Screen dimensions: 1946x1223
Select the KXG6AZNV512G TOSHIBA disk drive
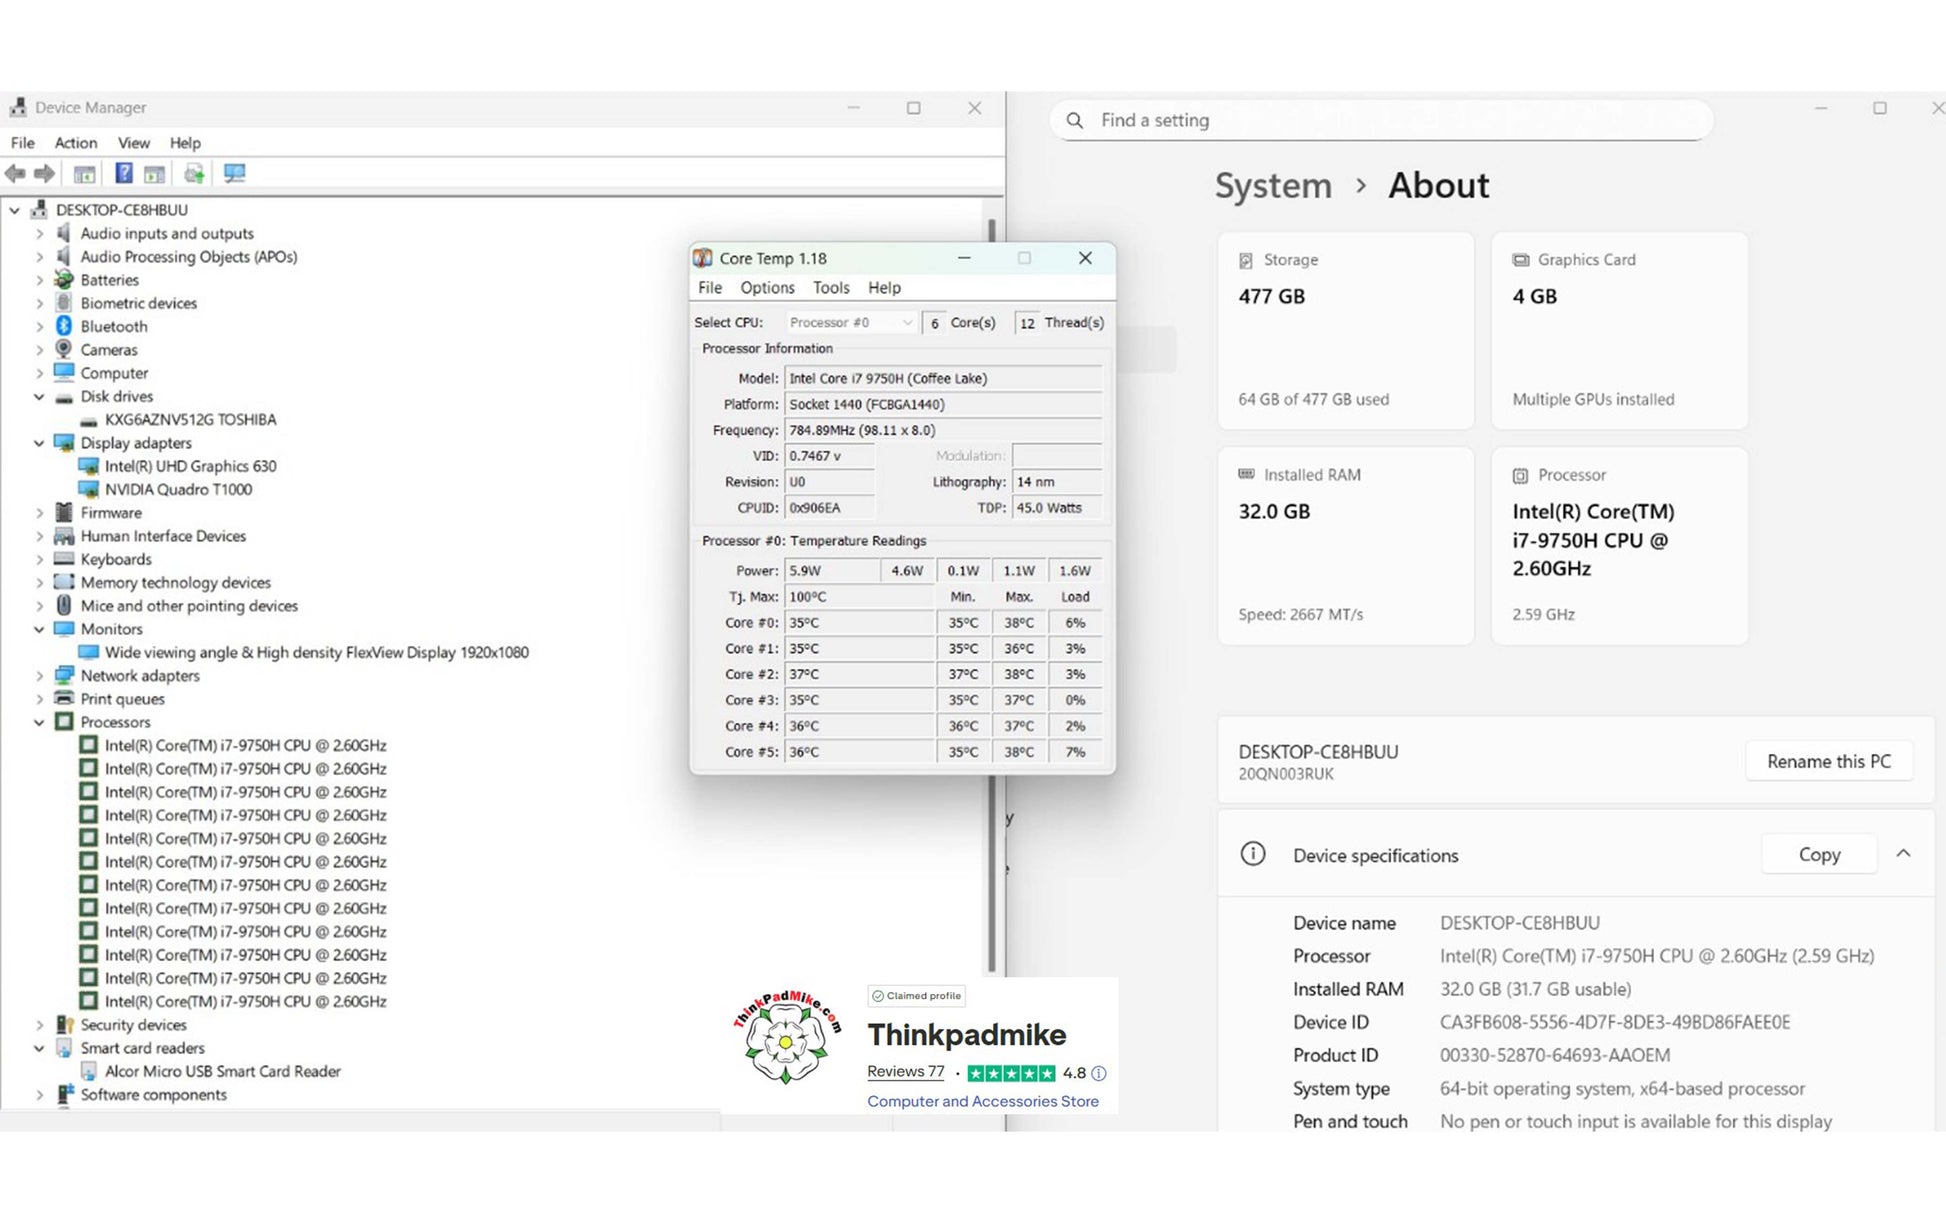190,419
